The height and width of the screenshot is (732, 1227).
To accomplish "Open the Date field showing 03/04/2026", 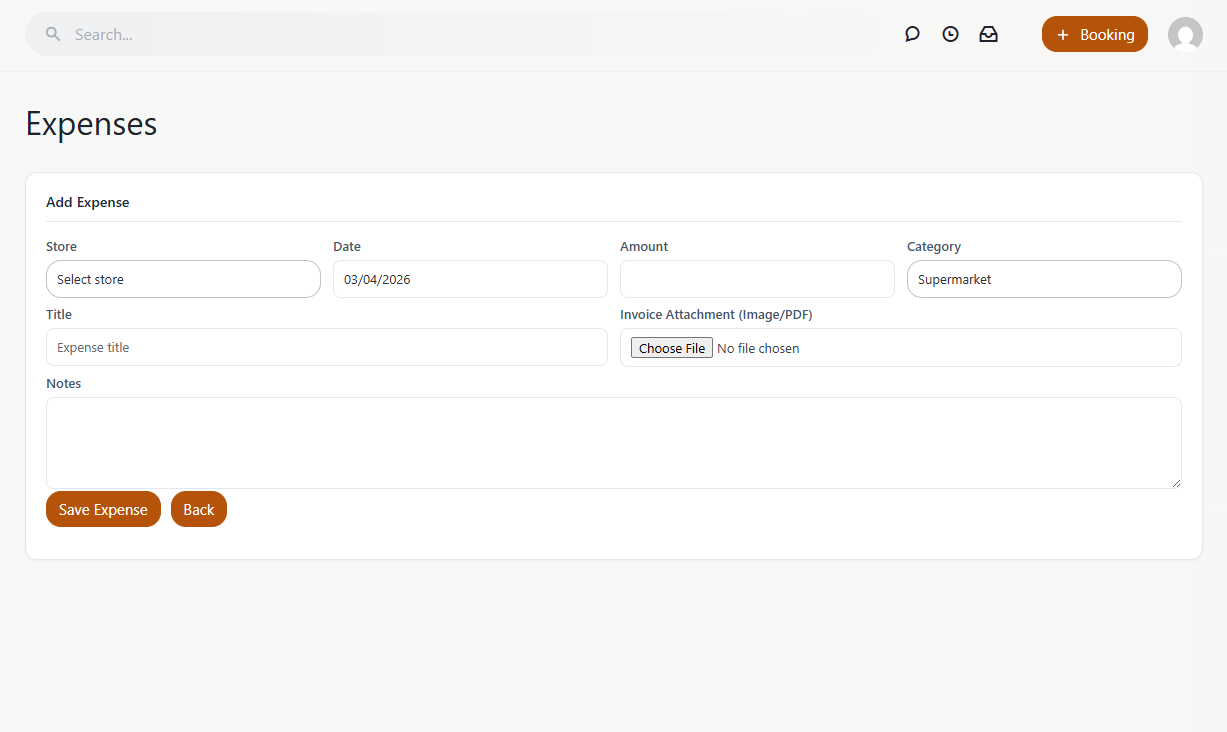I will point(470,279).
